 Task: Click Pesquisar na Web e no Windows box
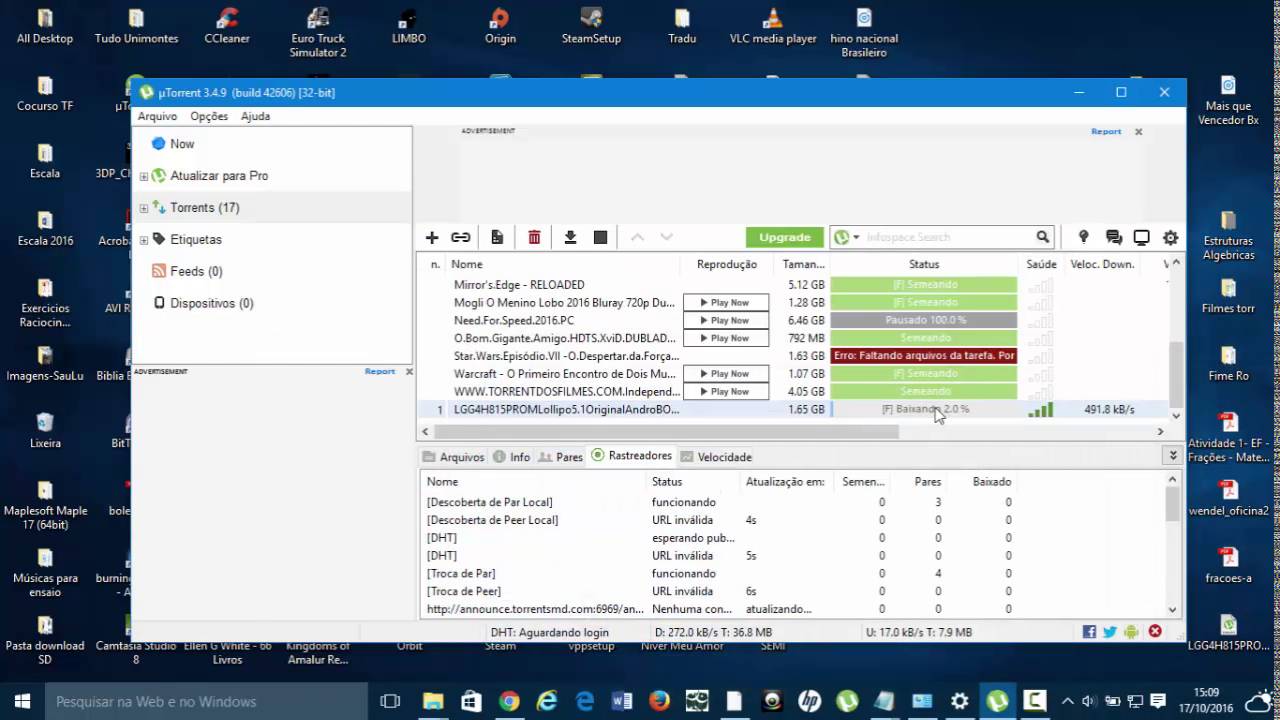[x=205, y=701]
